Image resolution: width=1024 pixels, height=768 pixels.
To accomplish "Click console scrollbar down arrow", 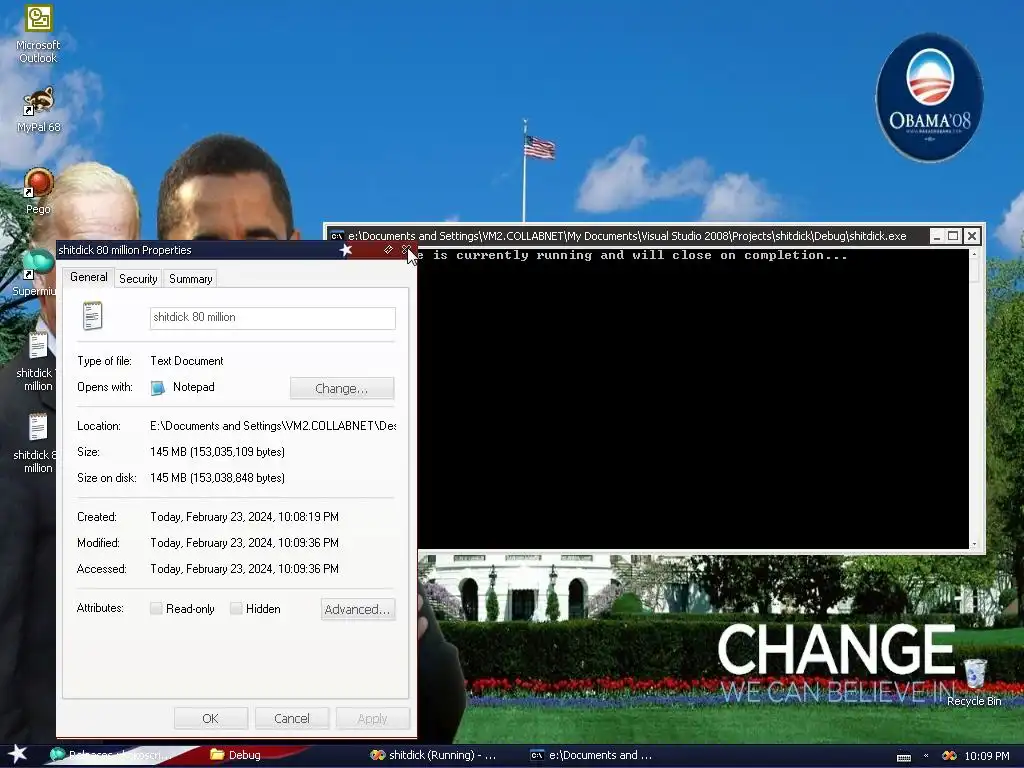I will point(974,543).
